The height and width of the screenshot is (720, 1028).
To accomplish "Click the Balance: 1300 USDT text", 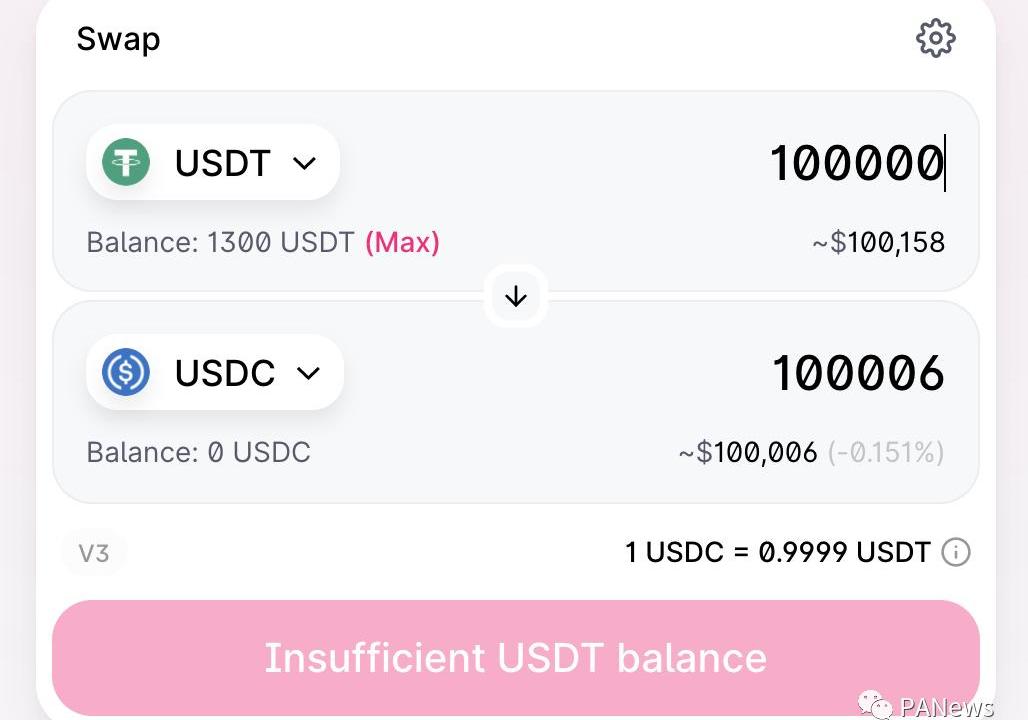I will pos(220,242).
